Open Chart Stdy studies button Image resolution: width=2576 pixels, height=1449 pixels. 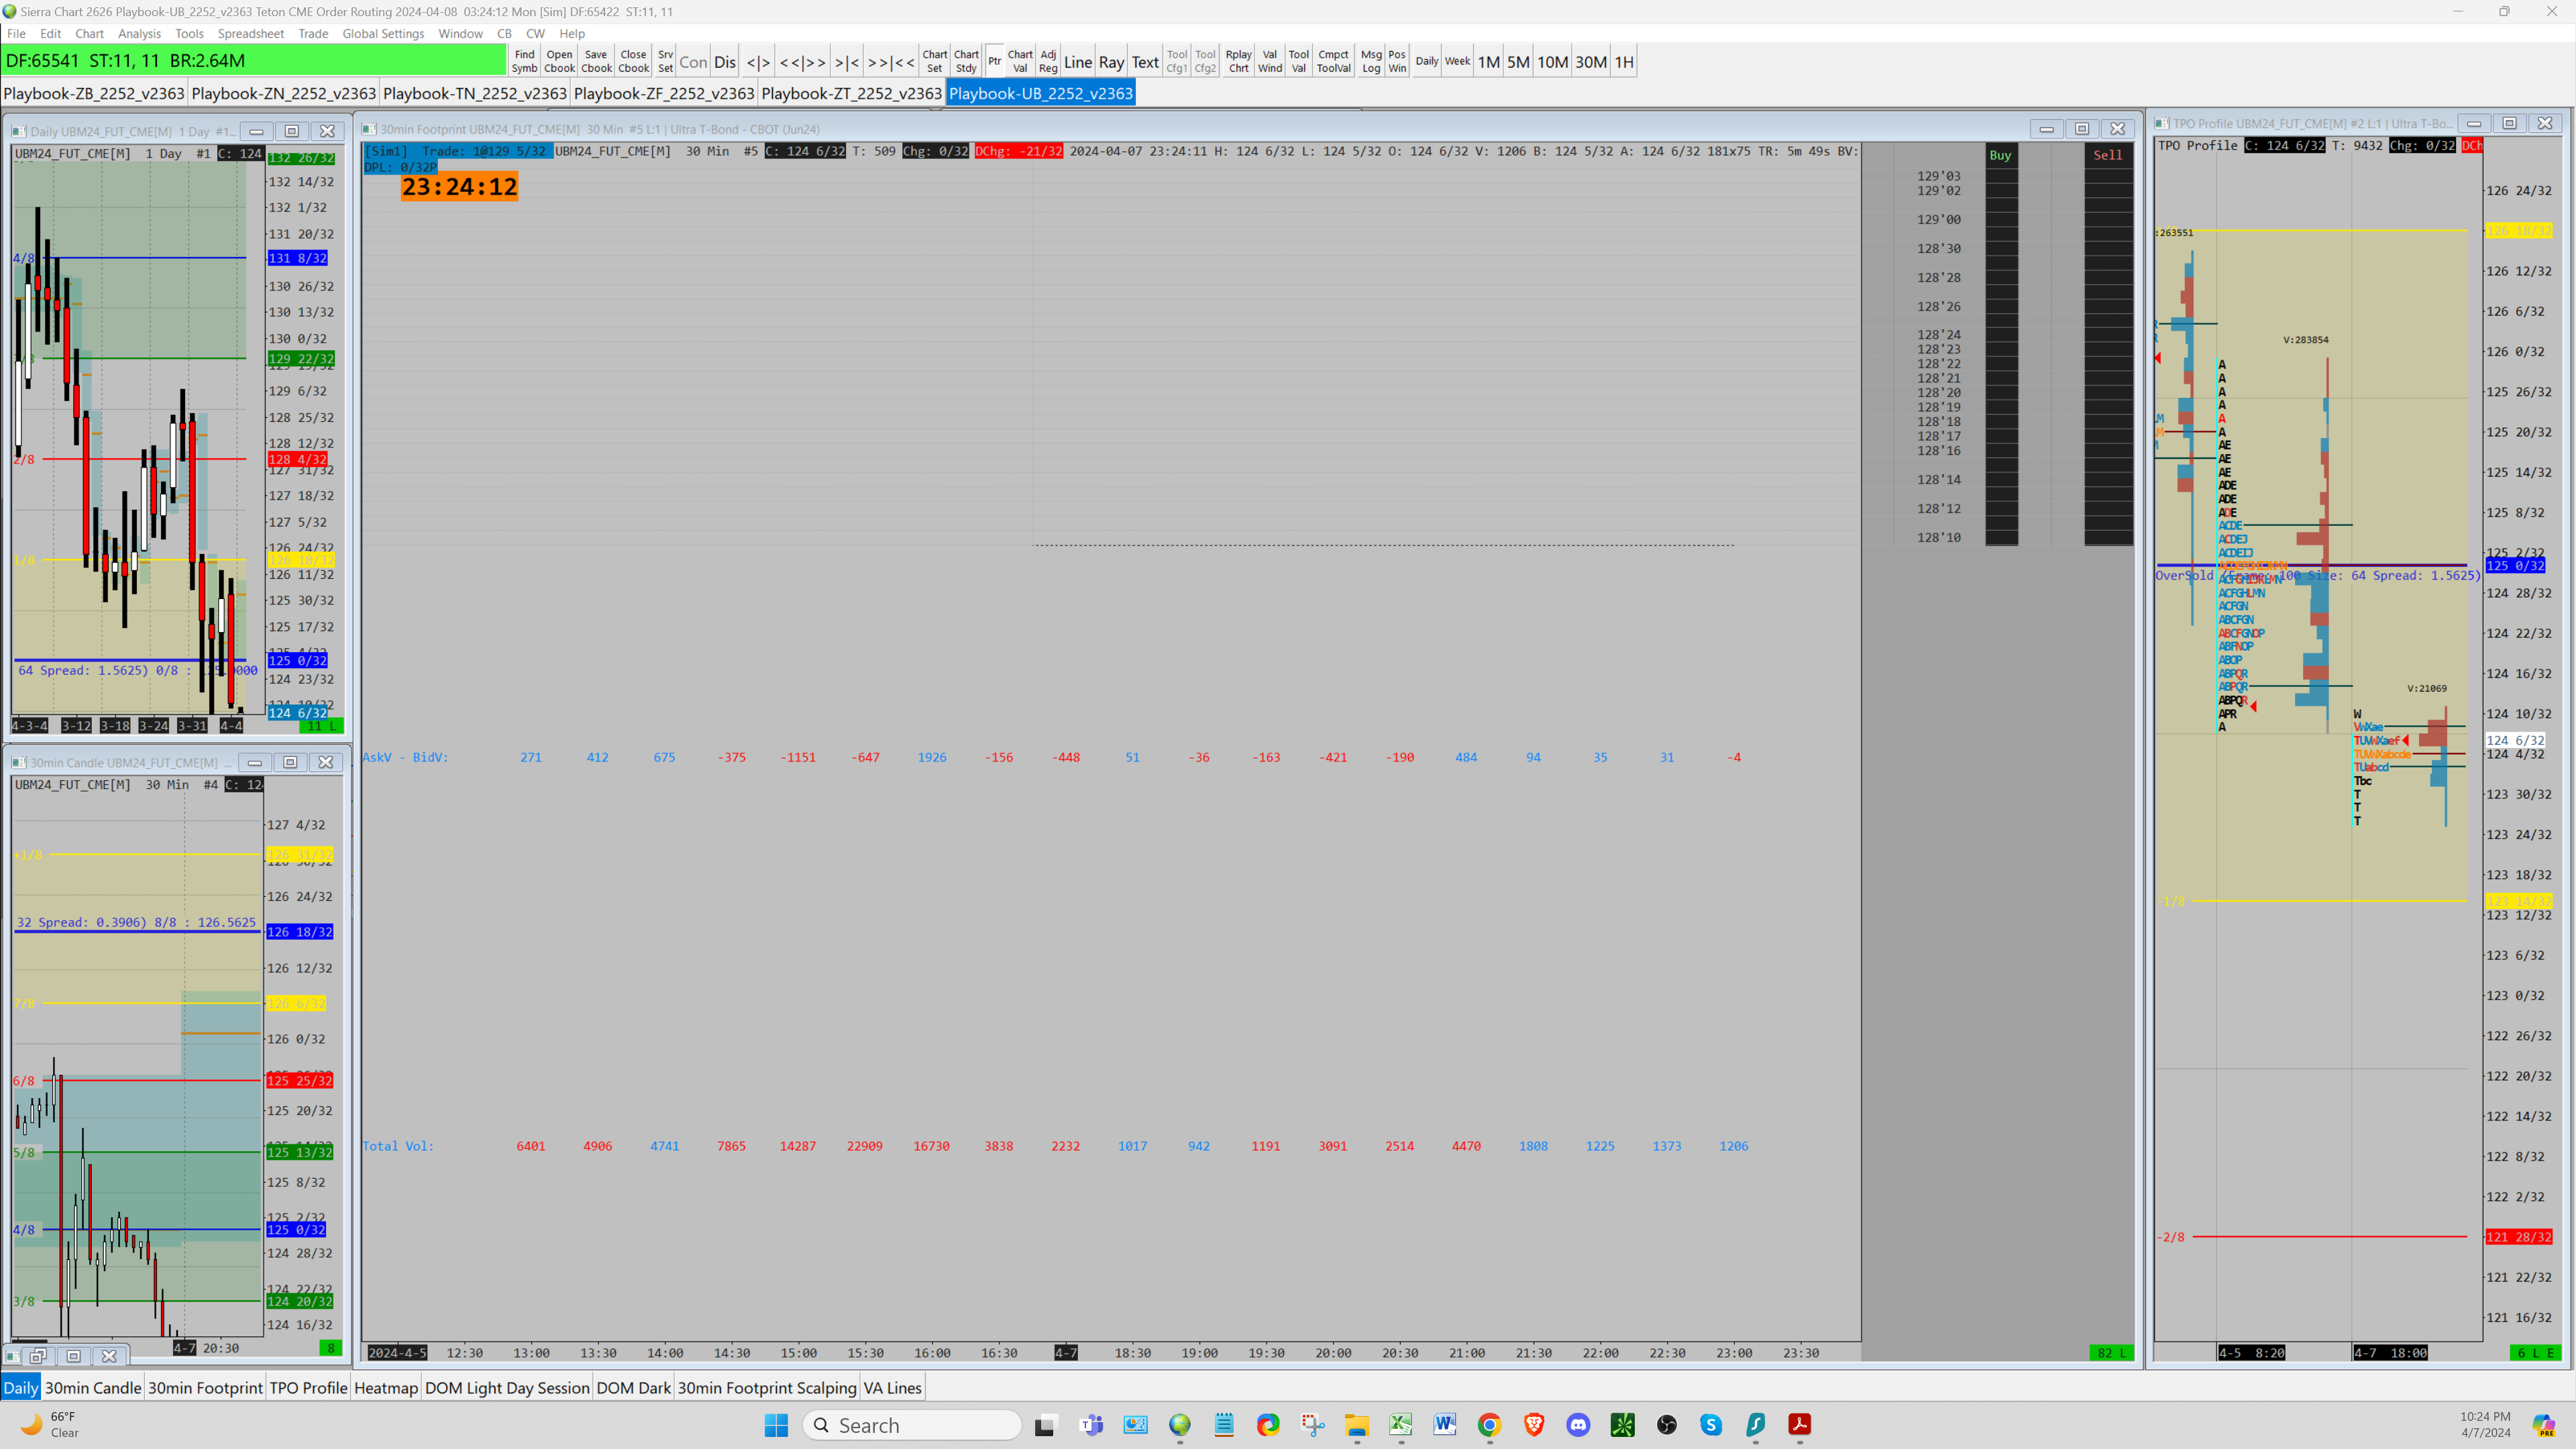(965, 61)
